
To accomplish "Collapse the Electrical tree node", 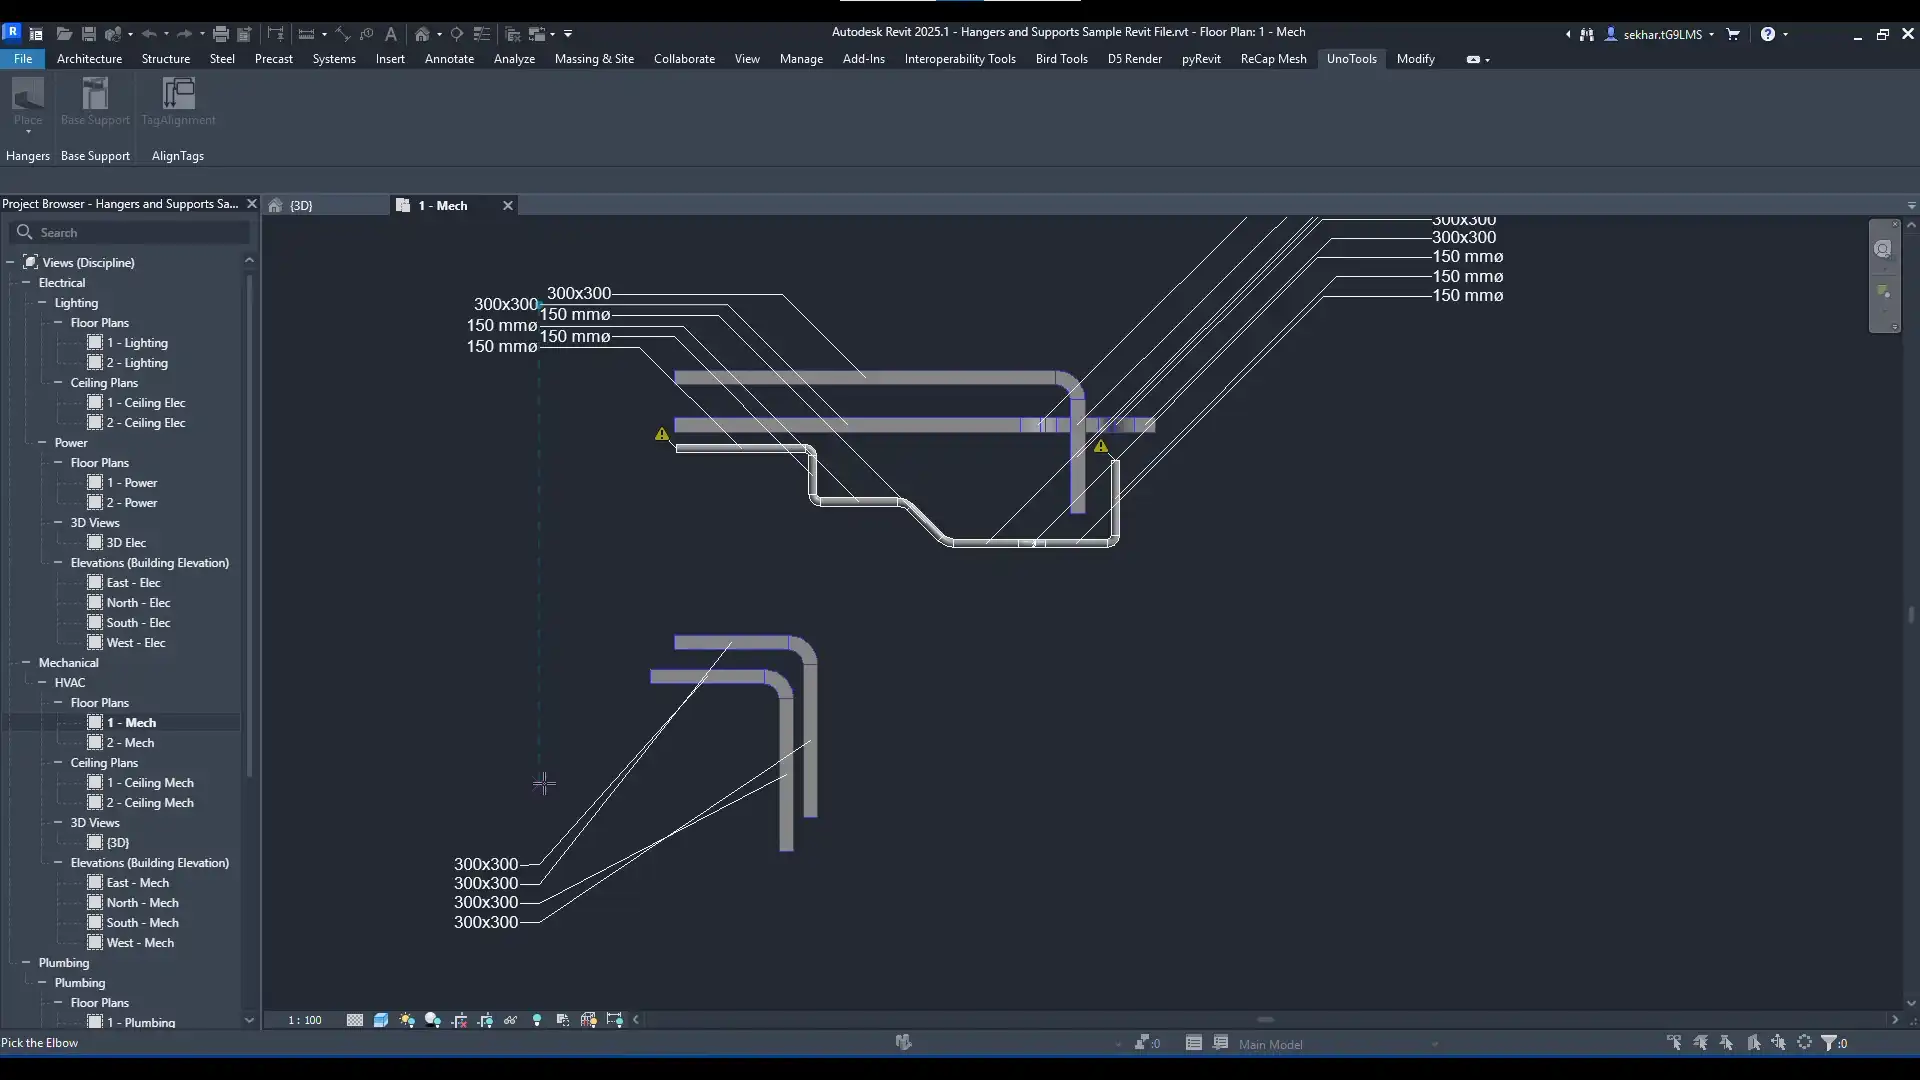I will [26, 282].
